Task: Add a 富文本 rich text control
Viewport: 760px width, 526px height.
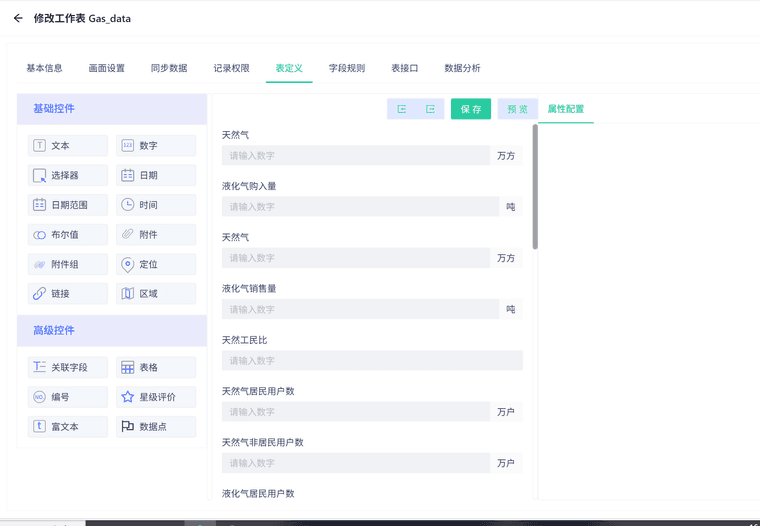Action: 68,427
